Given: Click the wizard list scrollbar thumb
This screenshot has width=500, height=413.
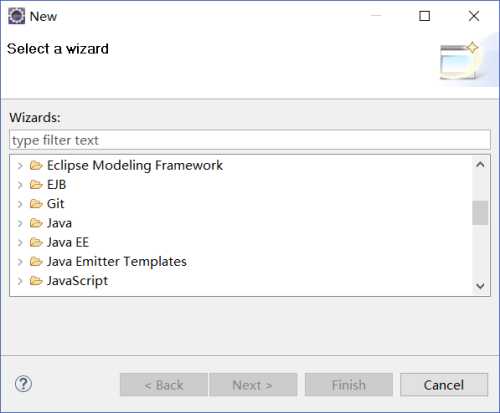Looking at the screenshot, I should tap(480, 213).
